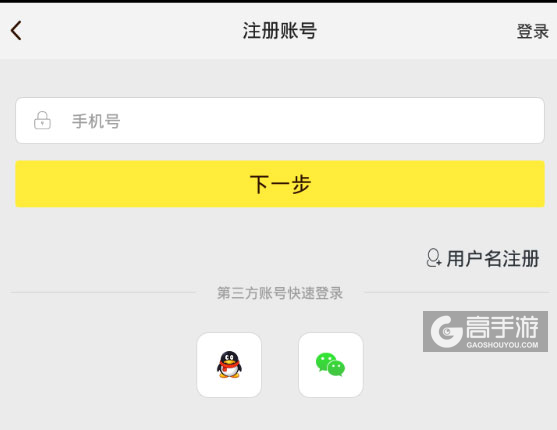The image size is (557, 430).
Task: Click the yellow 下一步 button
Action: [280, 184]
